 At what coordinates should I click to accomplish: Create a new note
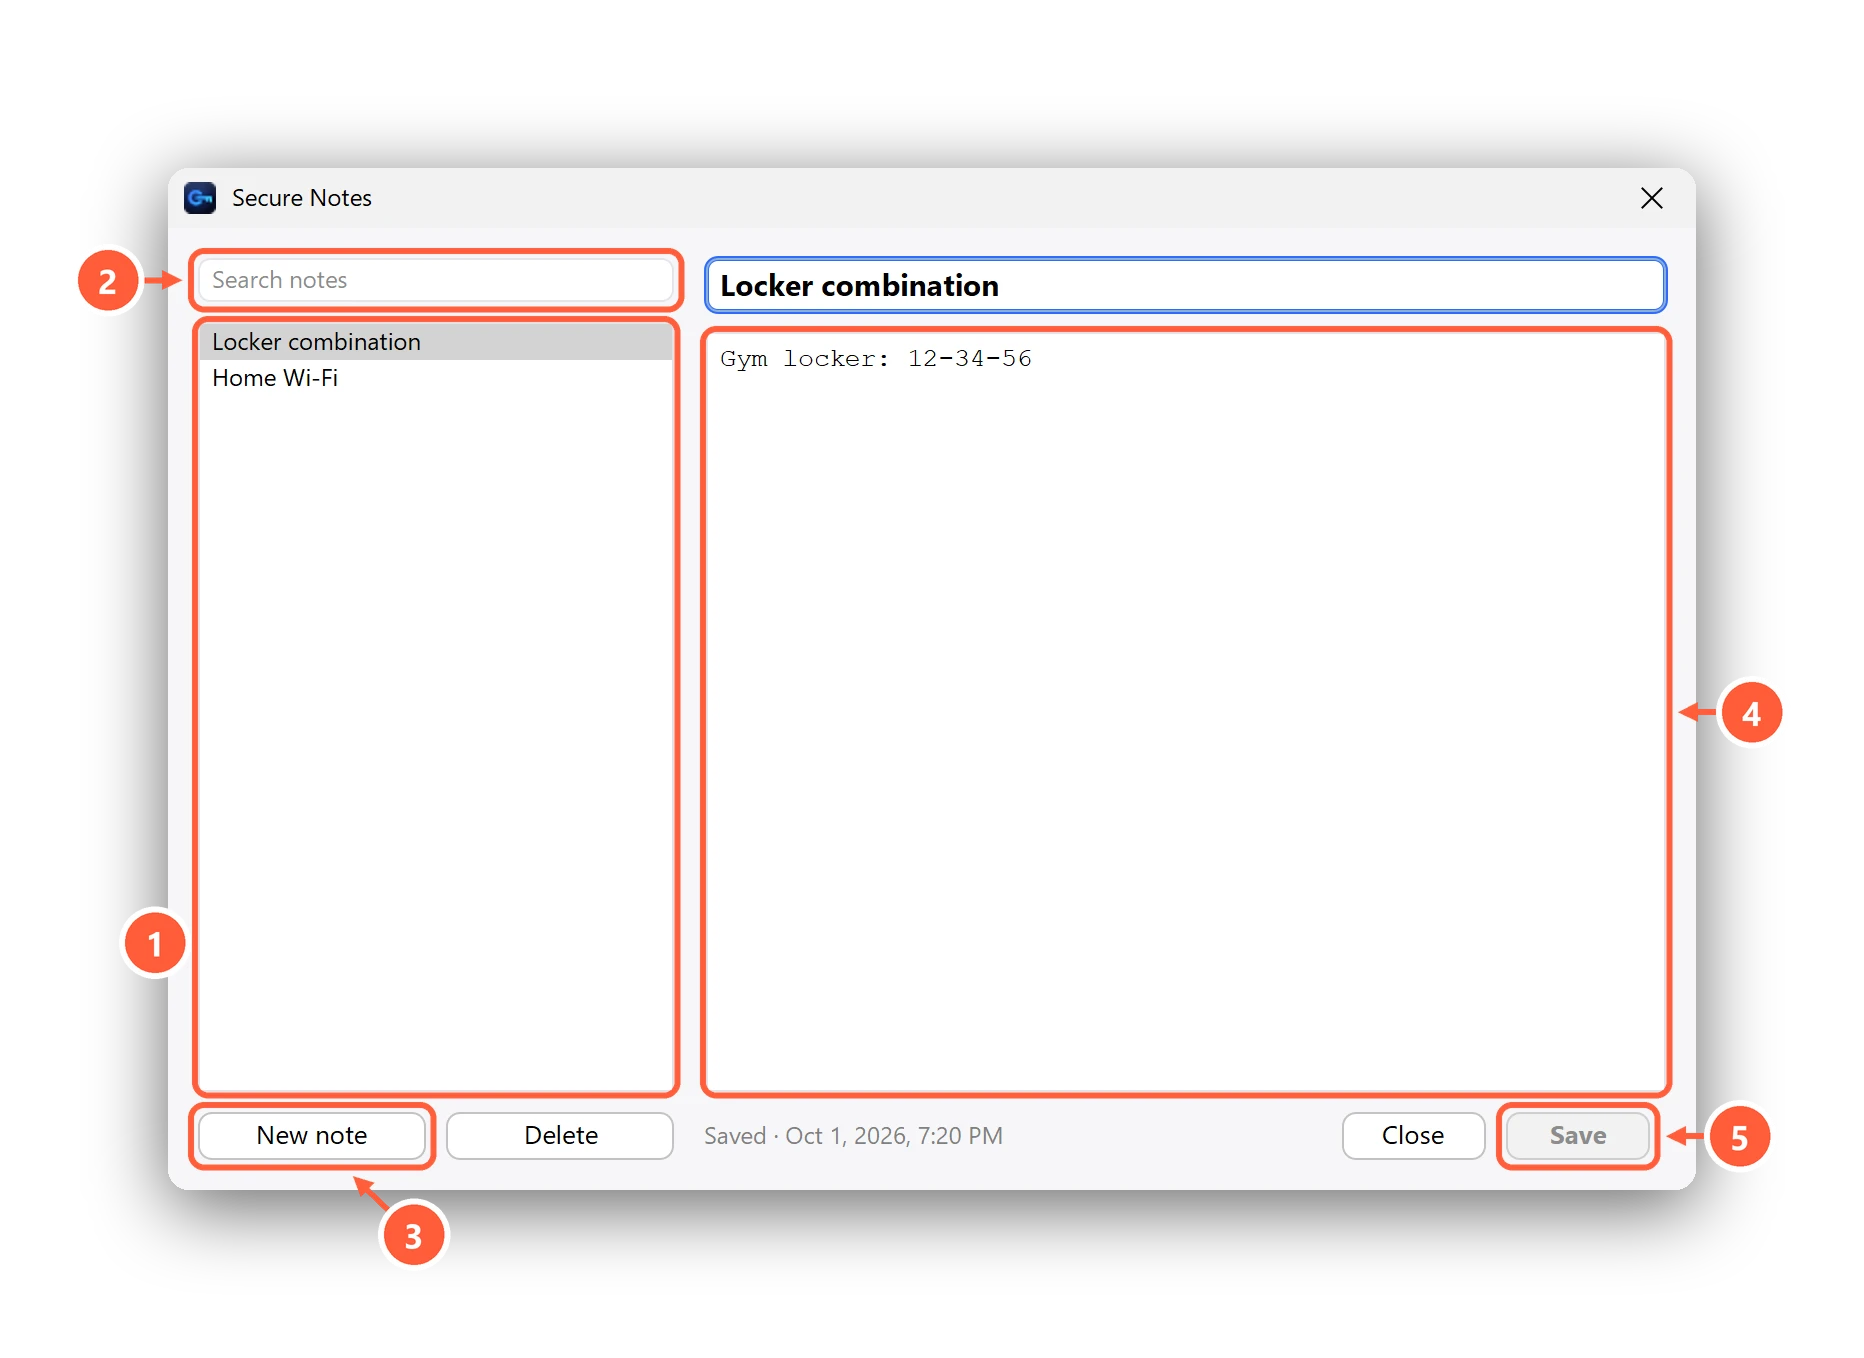[312, 1136]
